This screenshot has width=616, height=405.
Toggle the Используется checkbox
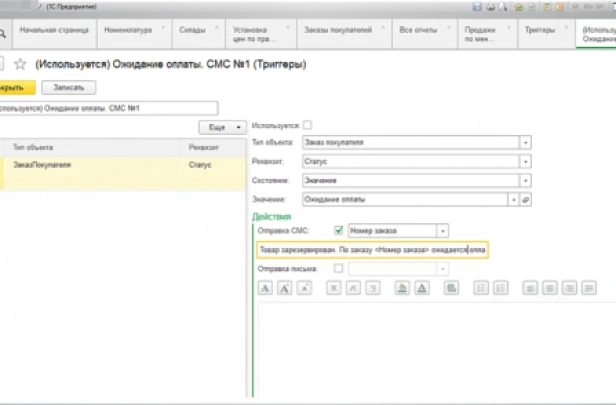[x=307, y=125]
